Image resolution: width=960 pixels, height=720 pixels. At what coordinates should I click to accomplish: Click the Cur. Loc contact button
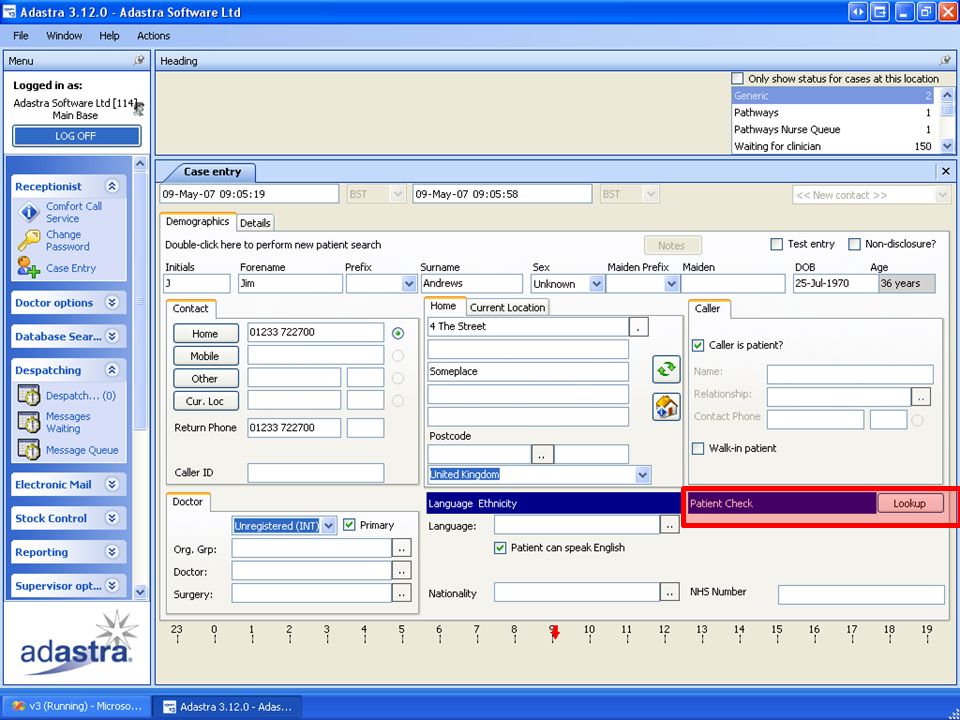(x=205, y=402)
